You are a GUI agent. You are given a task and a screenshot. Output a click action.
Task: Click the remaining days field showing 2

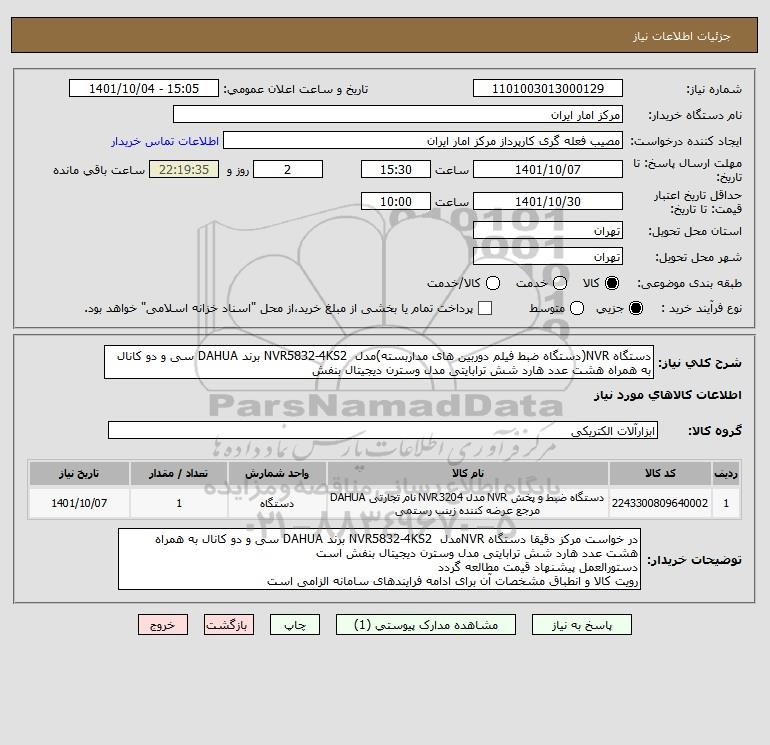coord(288,169)
